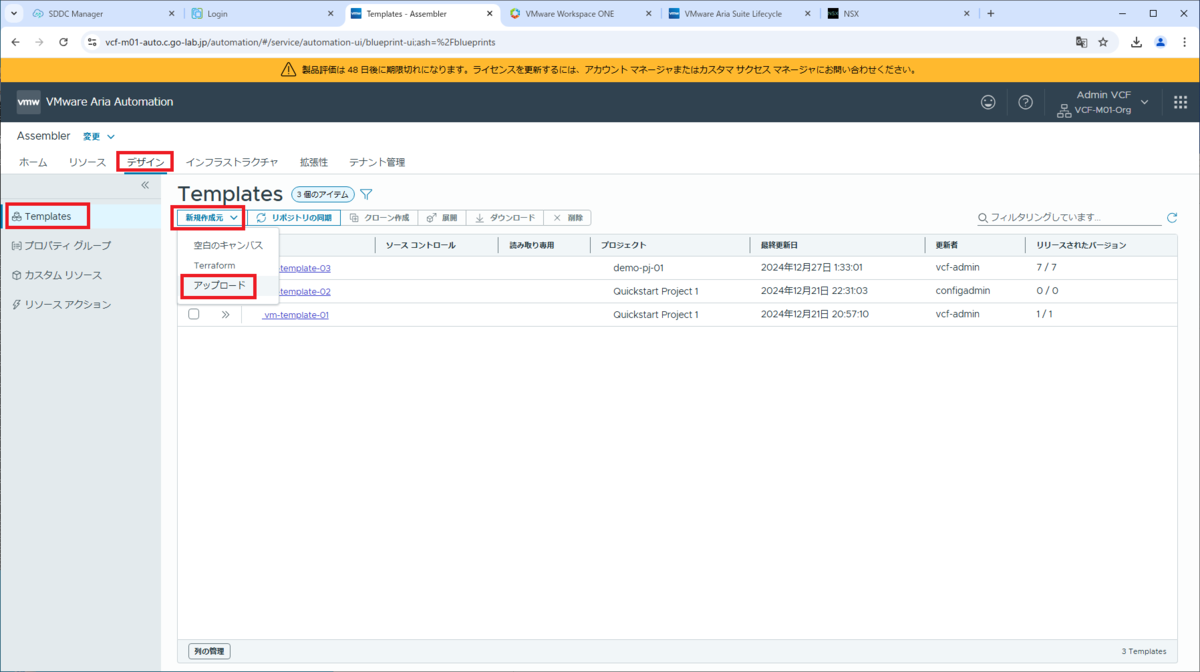This screenshot has height=672, width=1200.
Task: Tick the checkbox for vm-template-01
Action: [x=194, y=314]
